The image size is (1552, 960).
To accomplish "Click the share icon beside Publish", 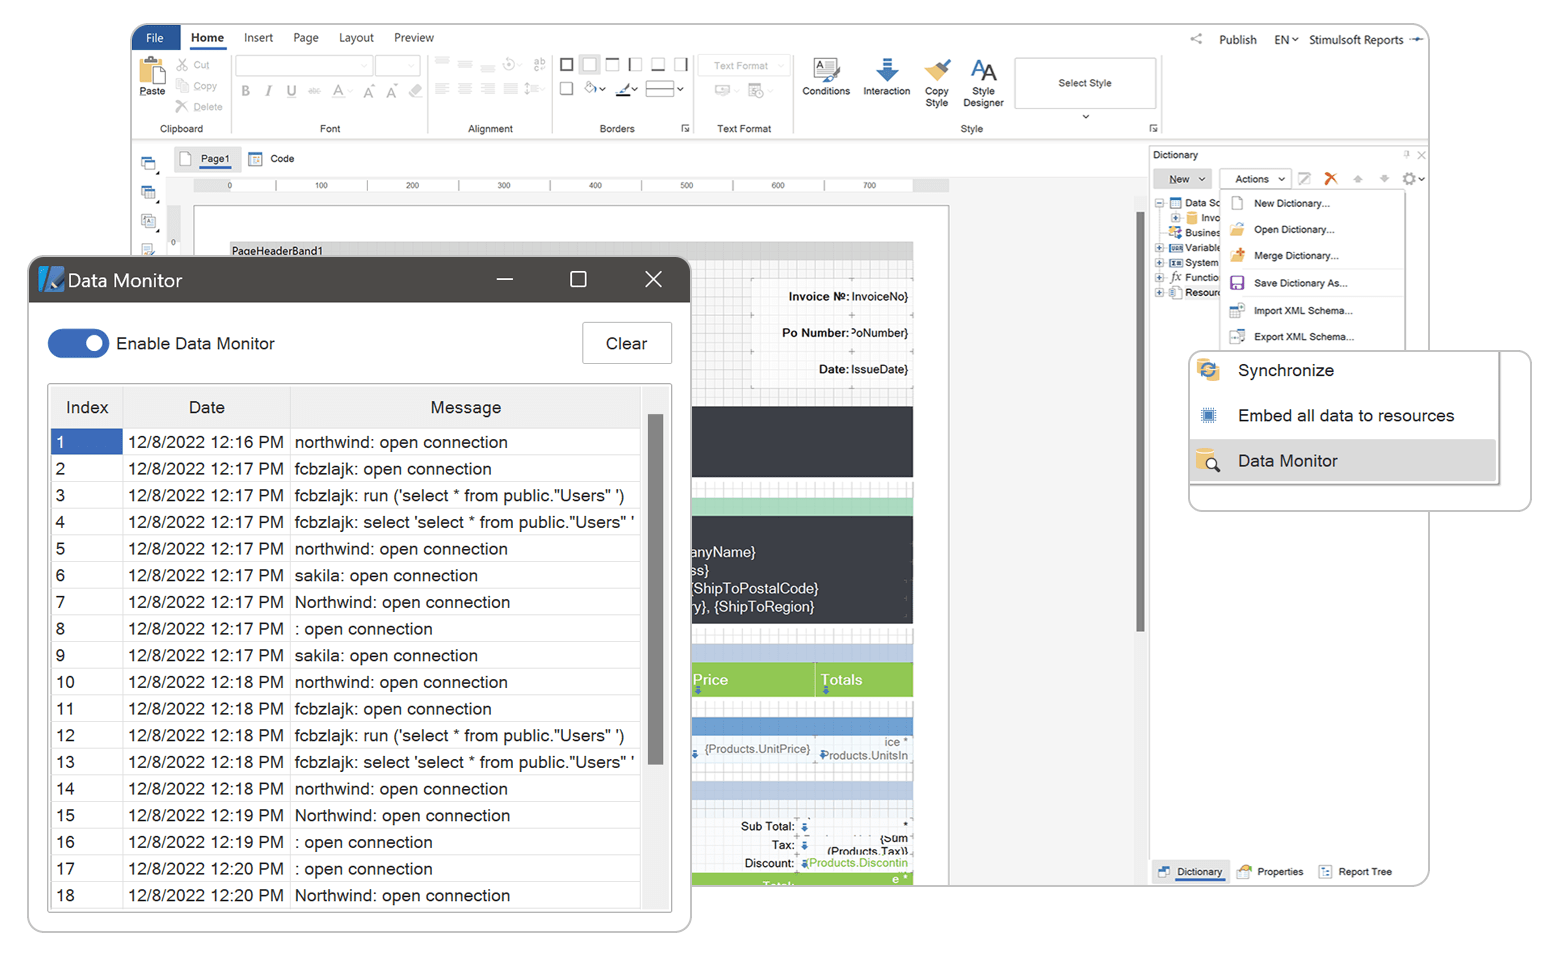I will point(1196,39).
